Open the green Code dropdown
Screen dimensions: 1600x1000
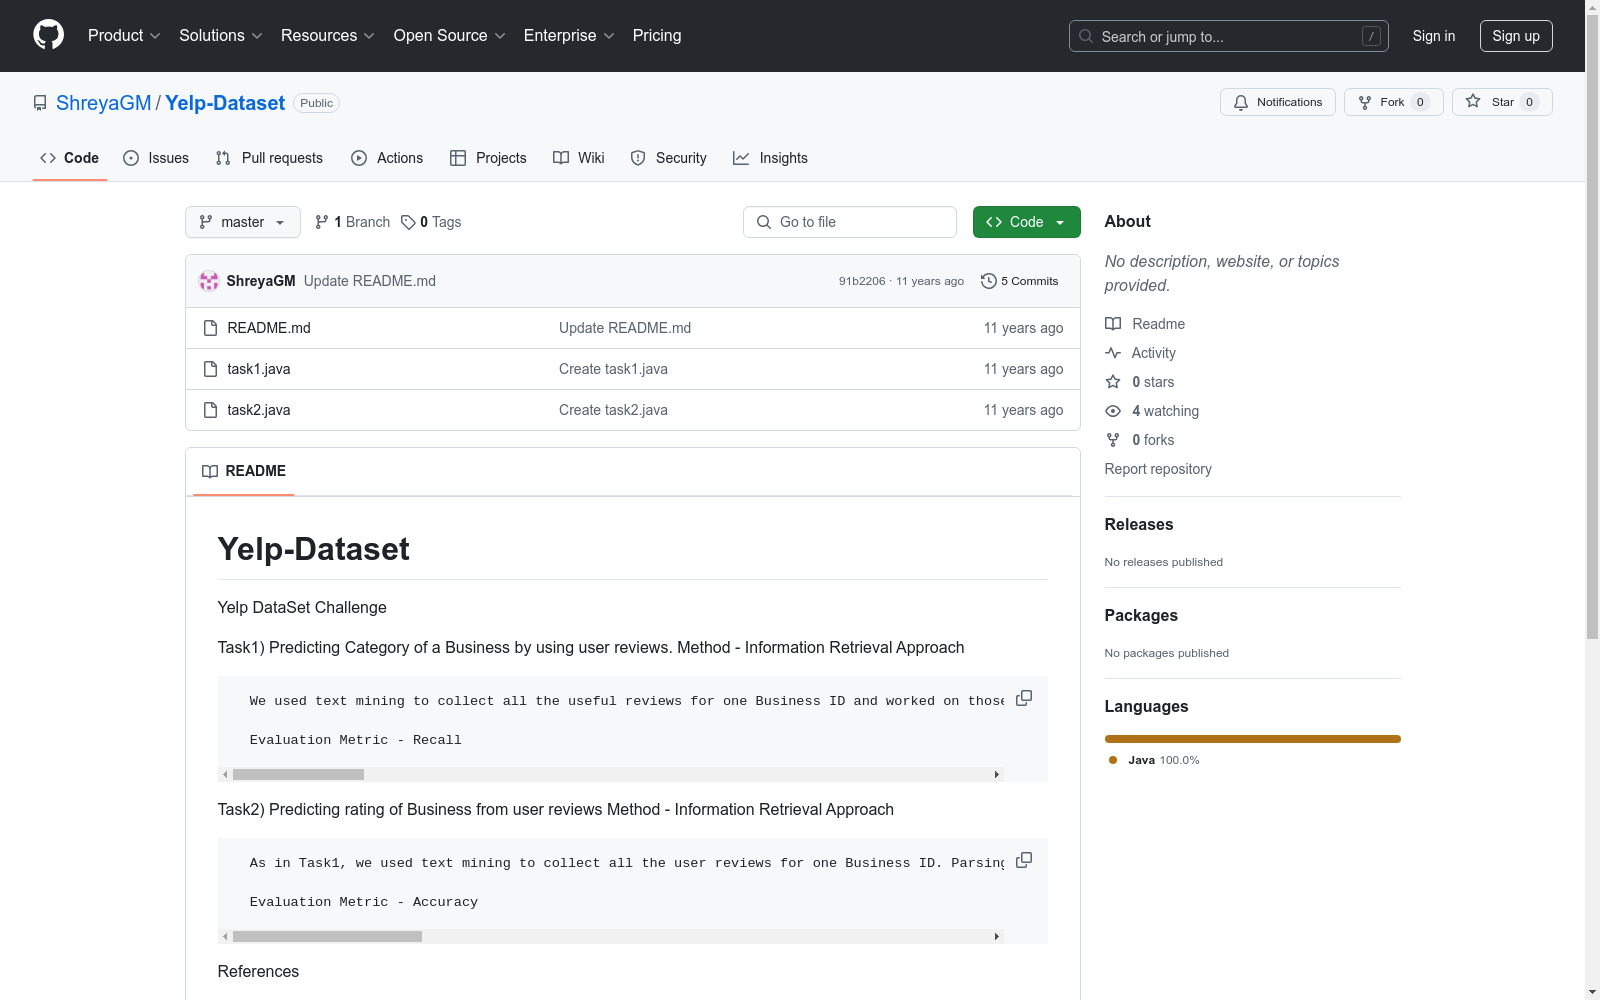(1027, 222)
